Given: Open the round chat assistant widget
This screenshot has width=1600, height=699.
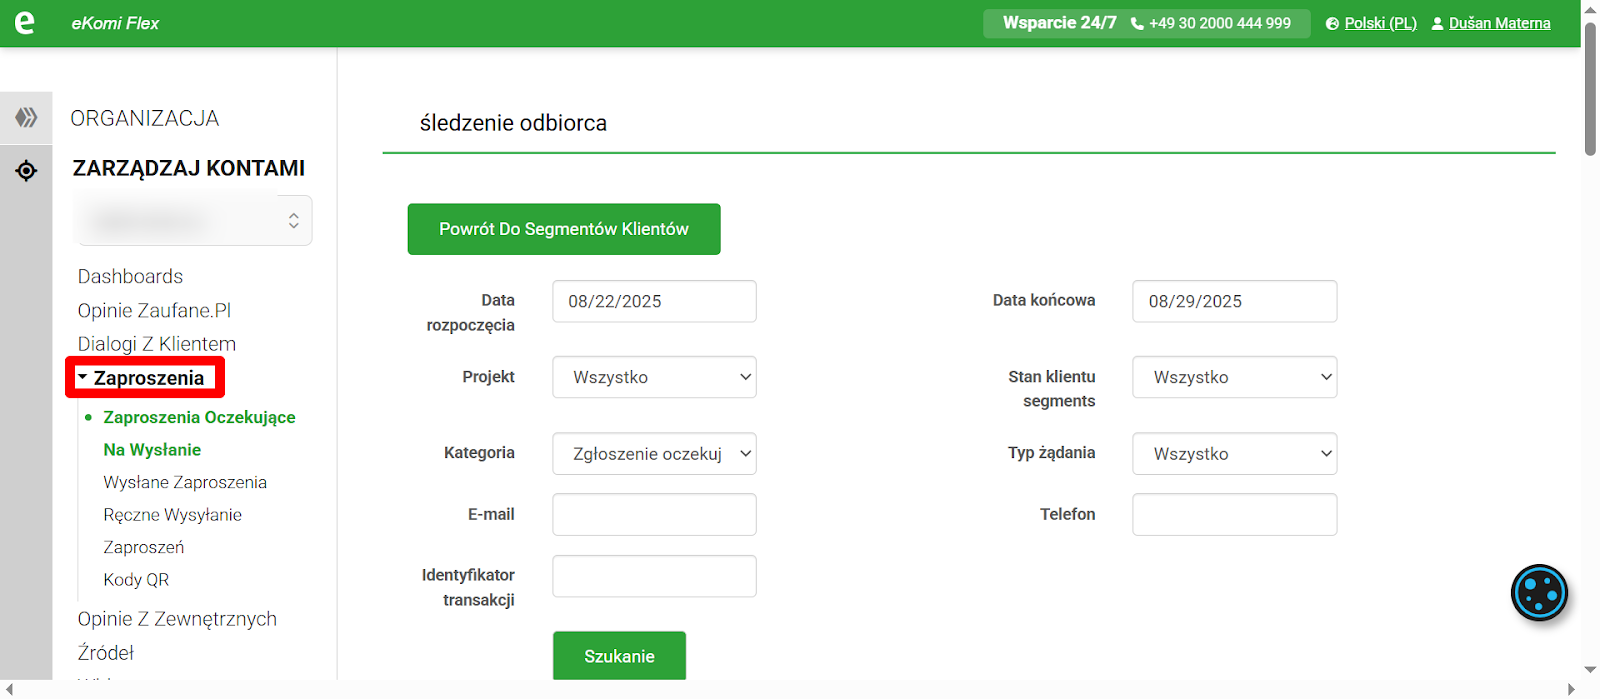Looking at the screenshot, I should 1539,593.
